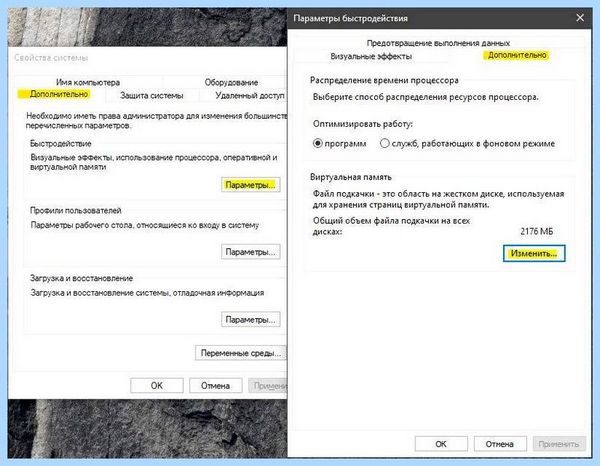Image resolution: width=600 pixels, height=466 pixels.
Task: Open Имя компьютера tab in System Properties
Action: [88, 82]
